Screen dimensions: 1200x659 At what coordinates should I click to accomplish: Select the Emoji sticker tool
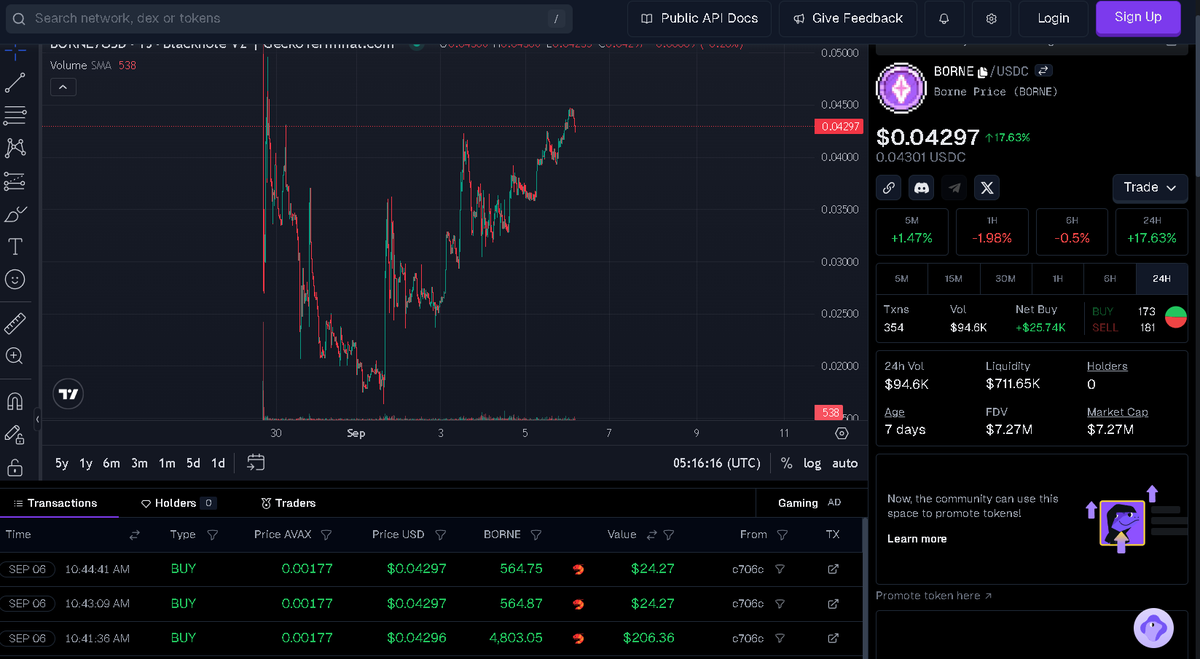[14, 279]
